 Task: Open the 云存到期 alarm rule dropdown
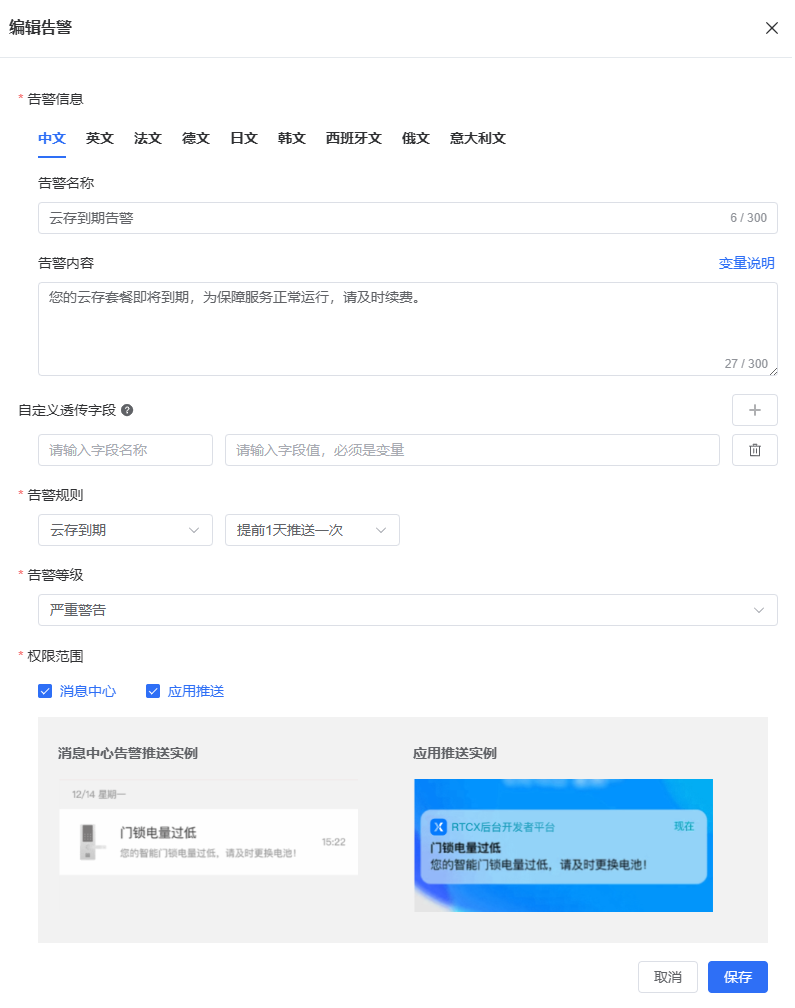(x=125, y=530)
